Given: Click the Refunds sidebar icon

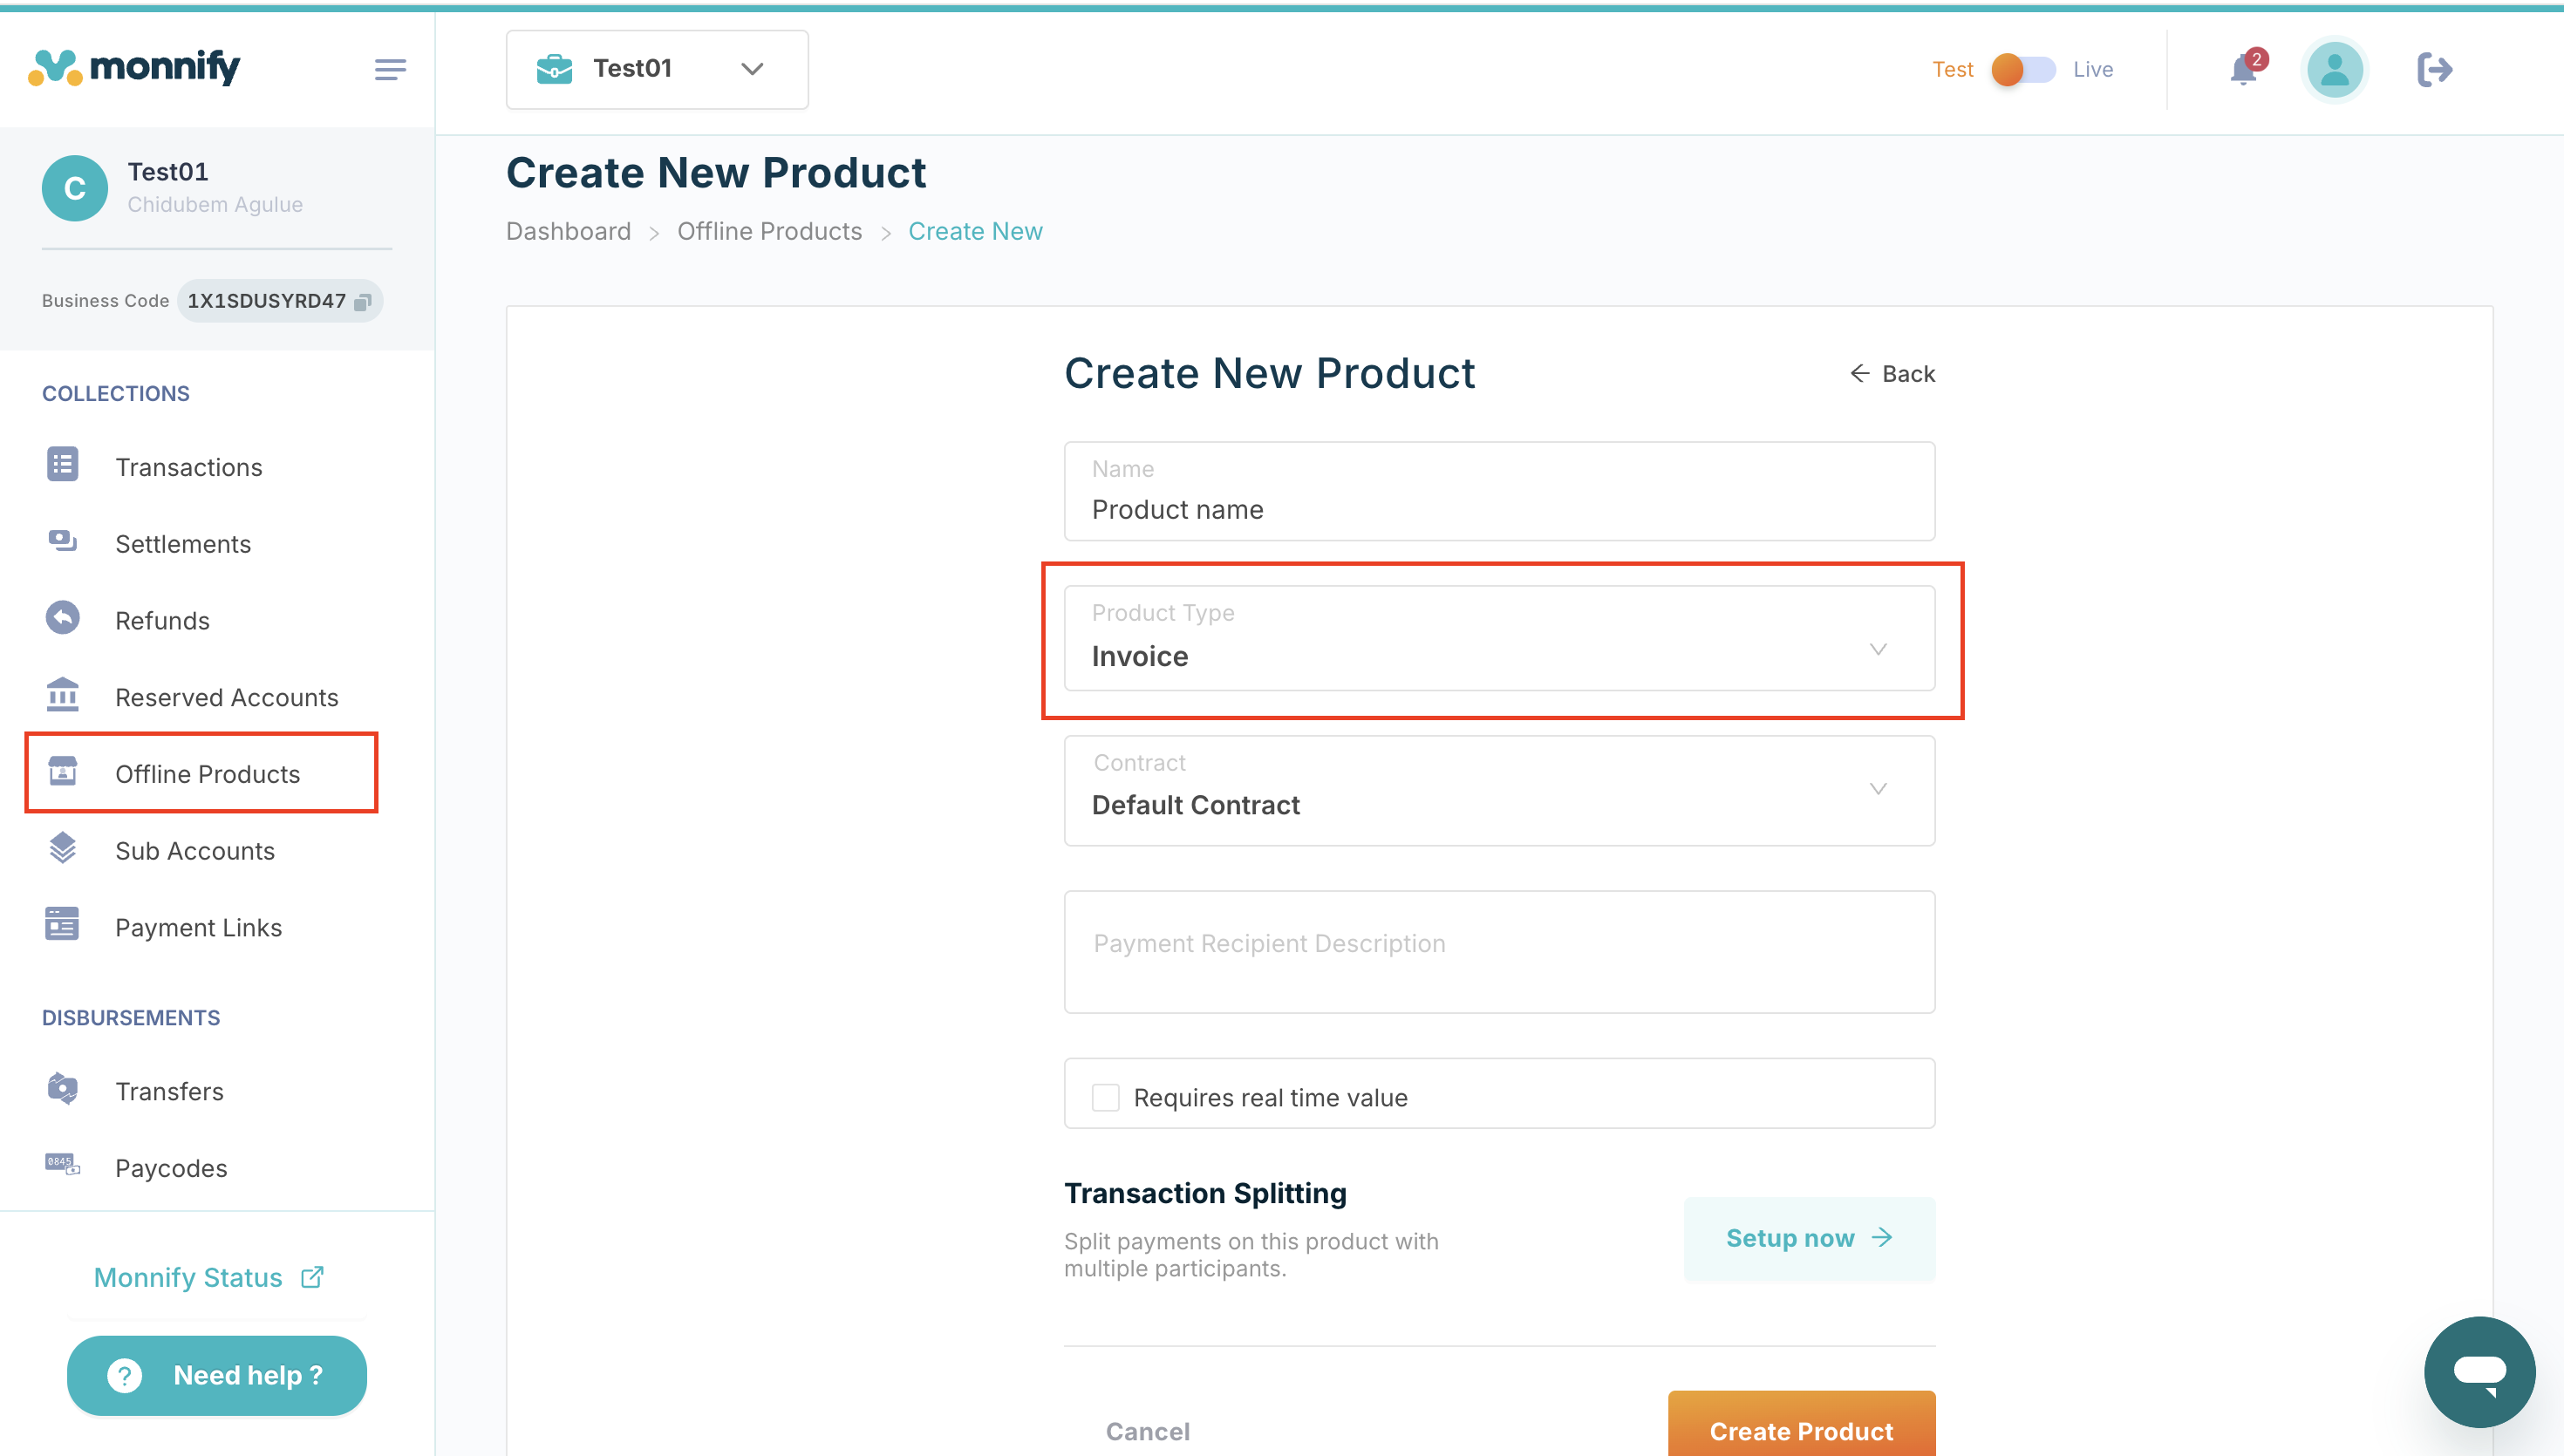Looking at the screenshot, I should (63, 619).
